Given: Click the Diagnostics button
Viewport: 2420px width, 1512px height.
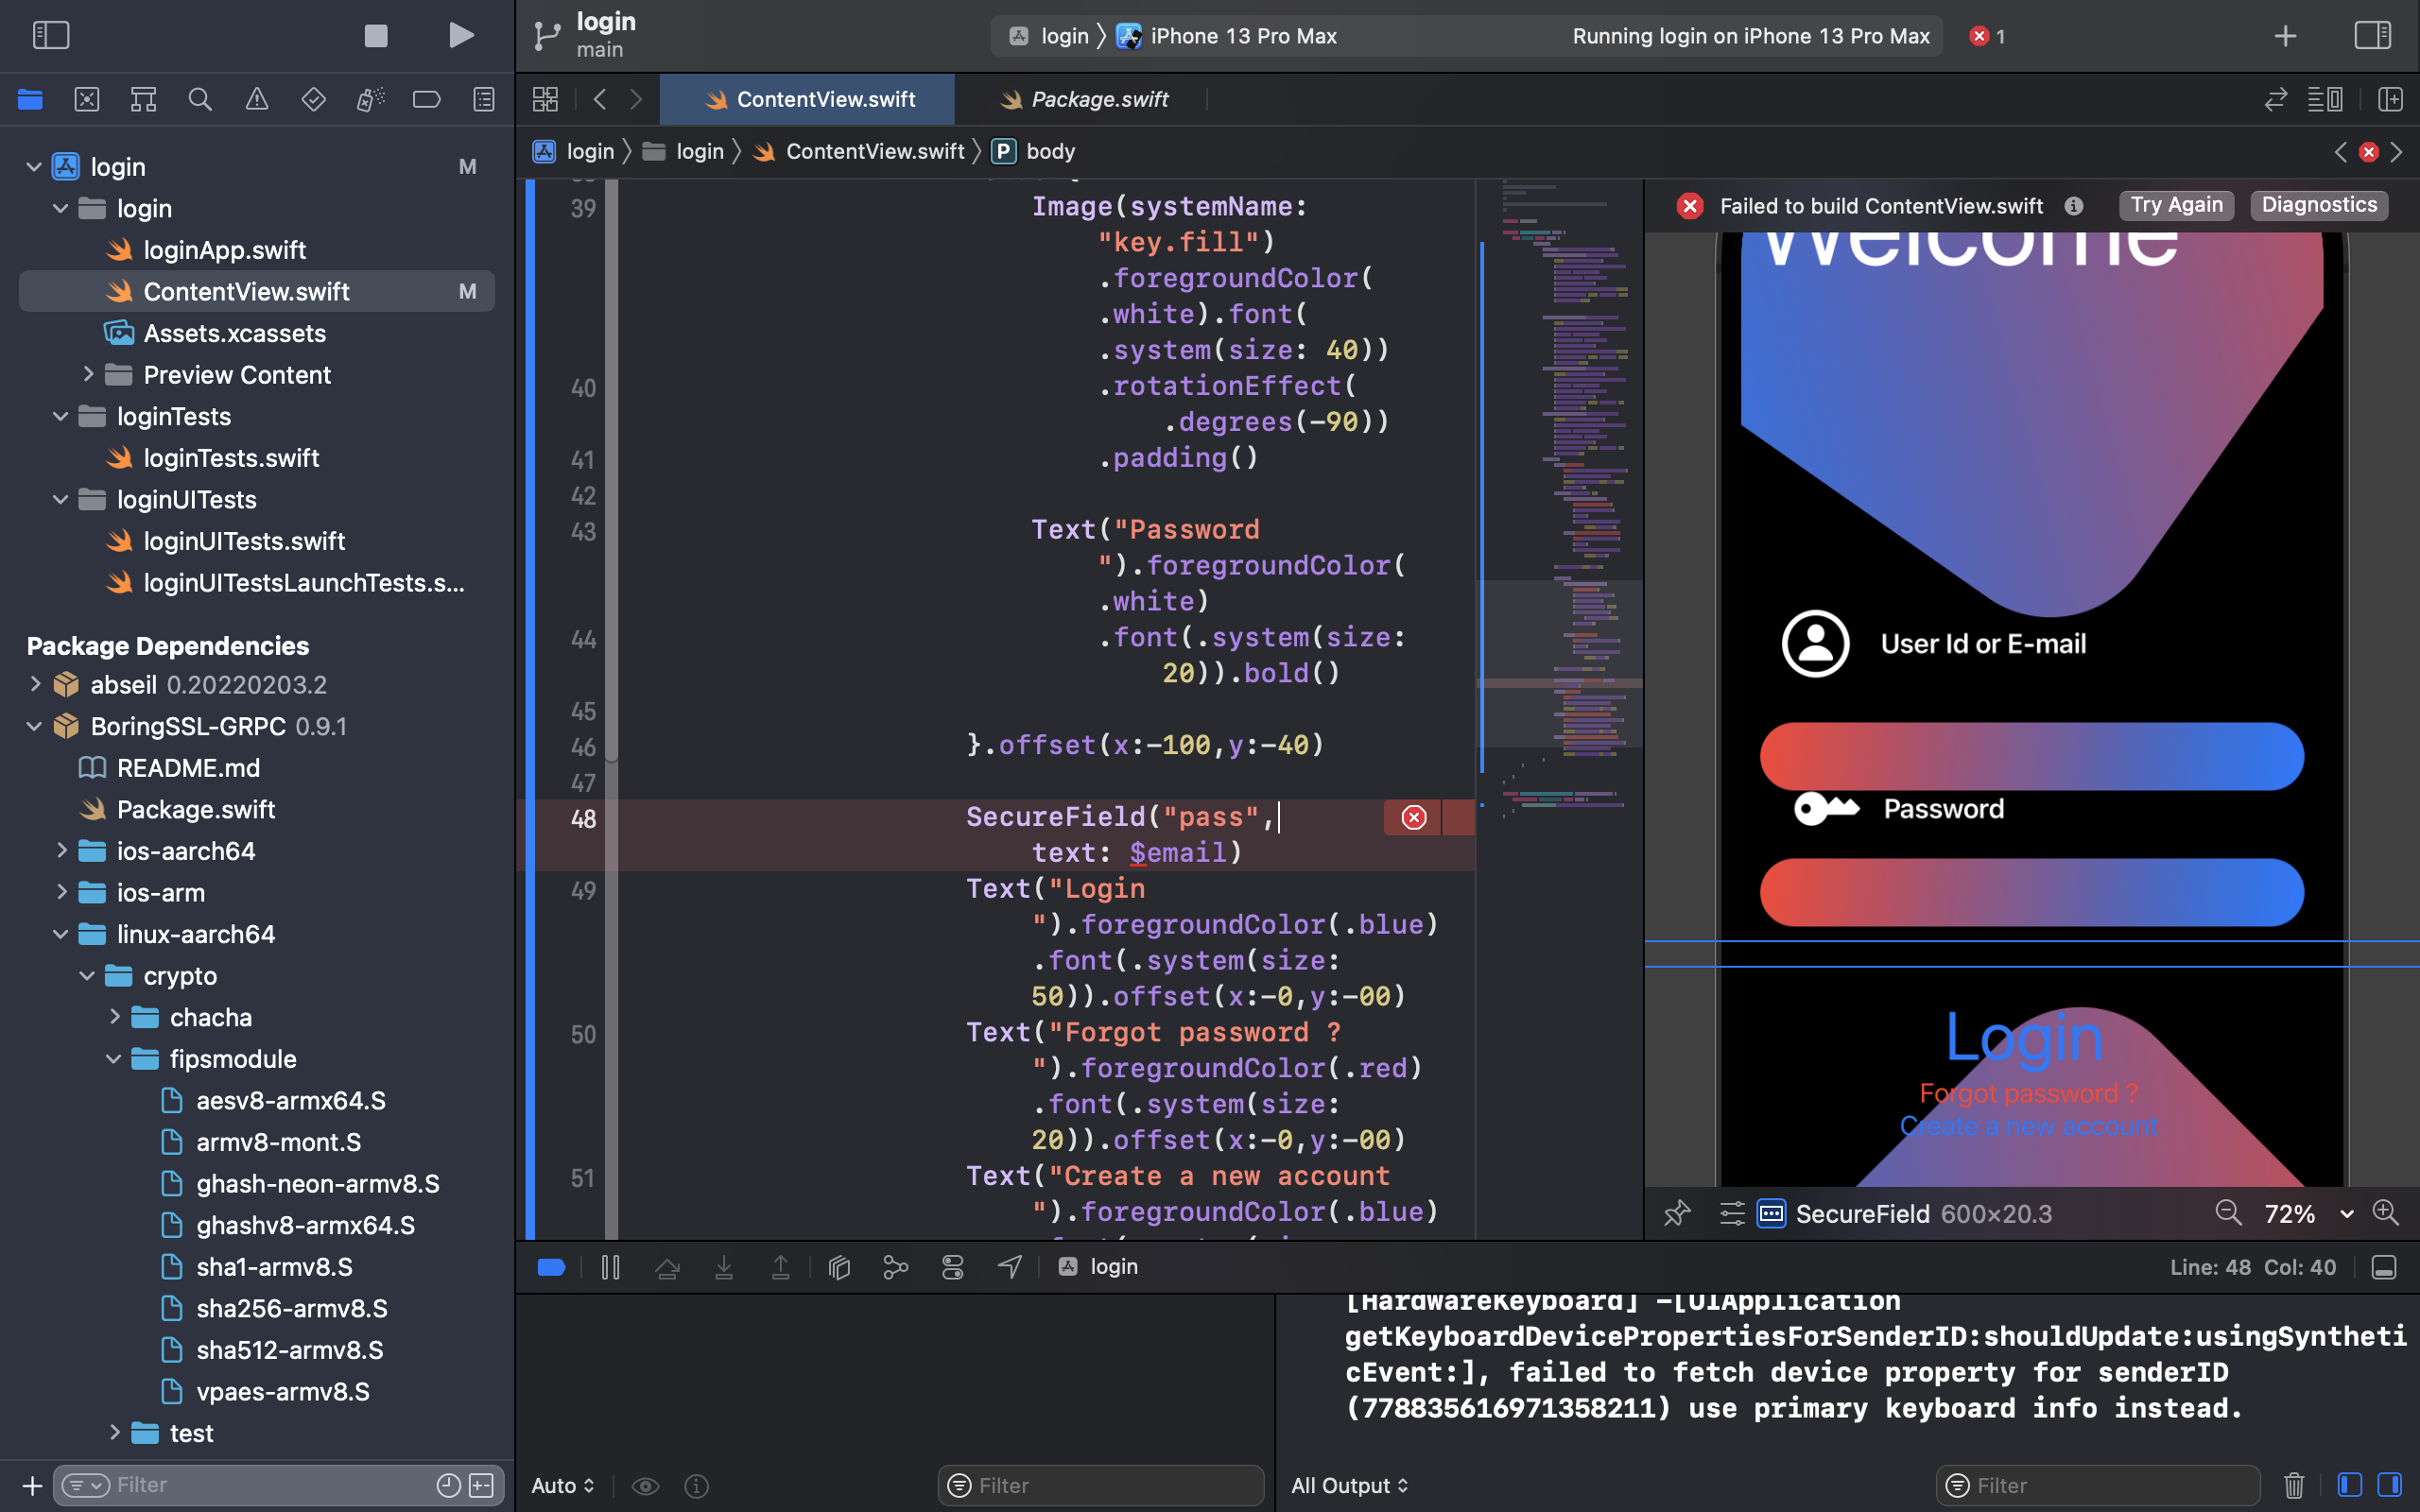Looking at the screenshot, I should [2318, 205].
